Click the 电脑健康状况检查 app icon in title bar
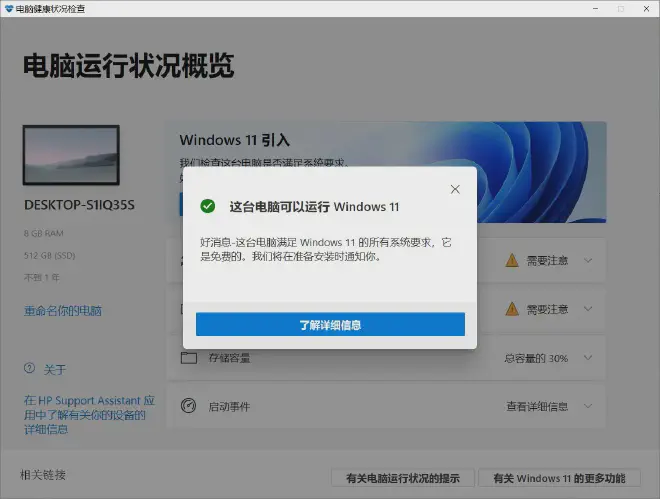 tap(9, 8)
